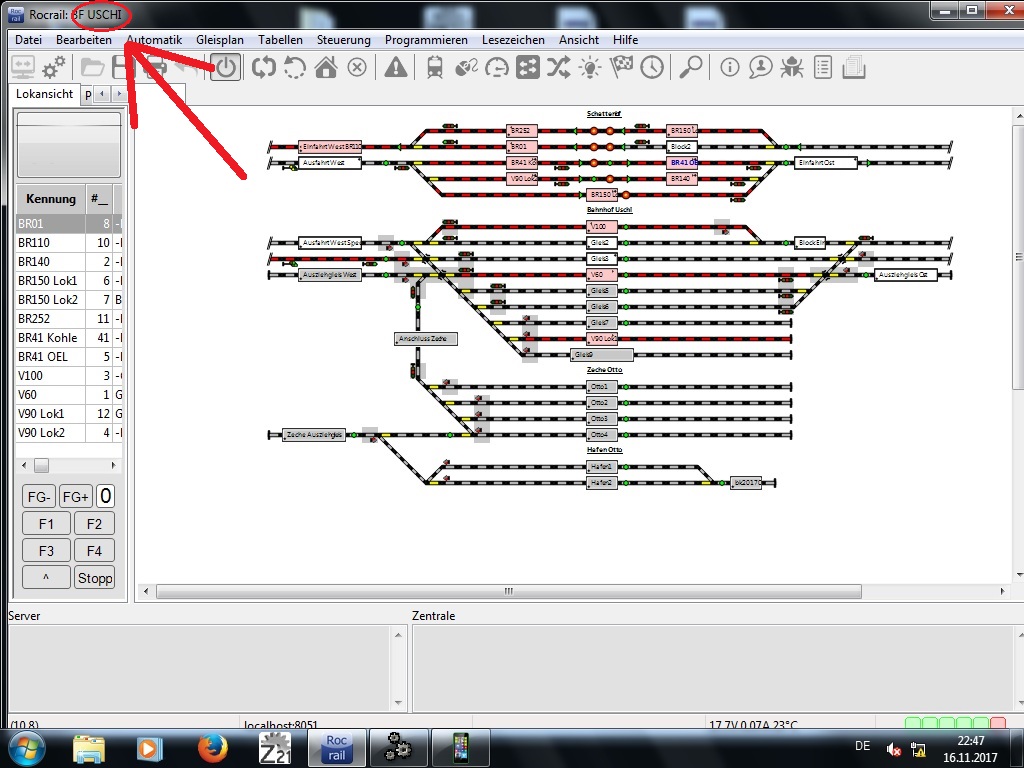Click the F3 function button
Viewport: 1024px width, 768px height.
[x=46, y=551]
